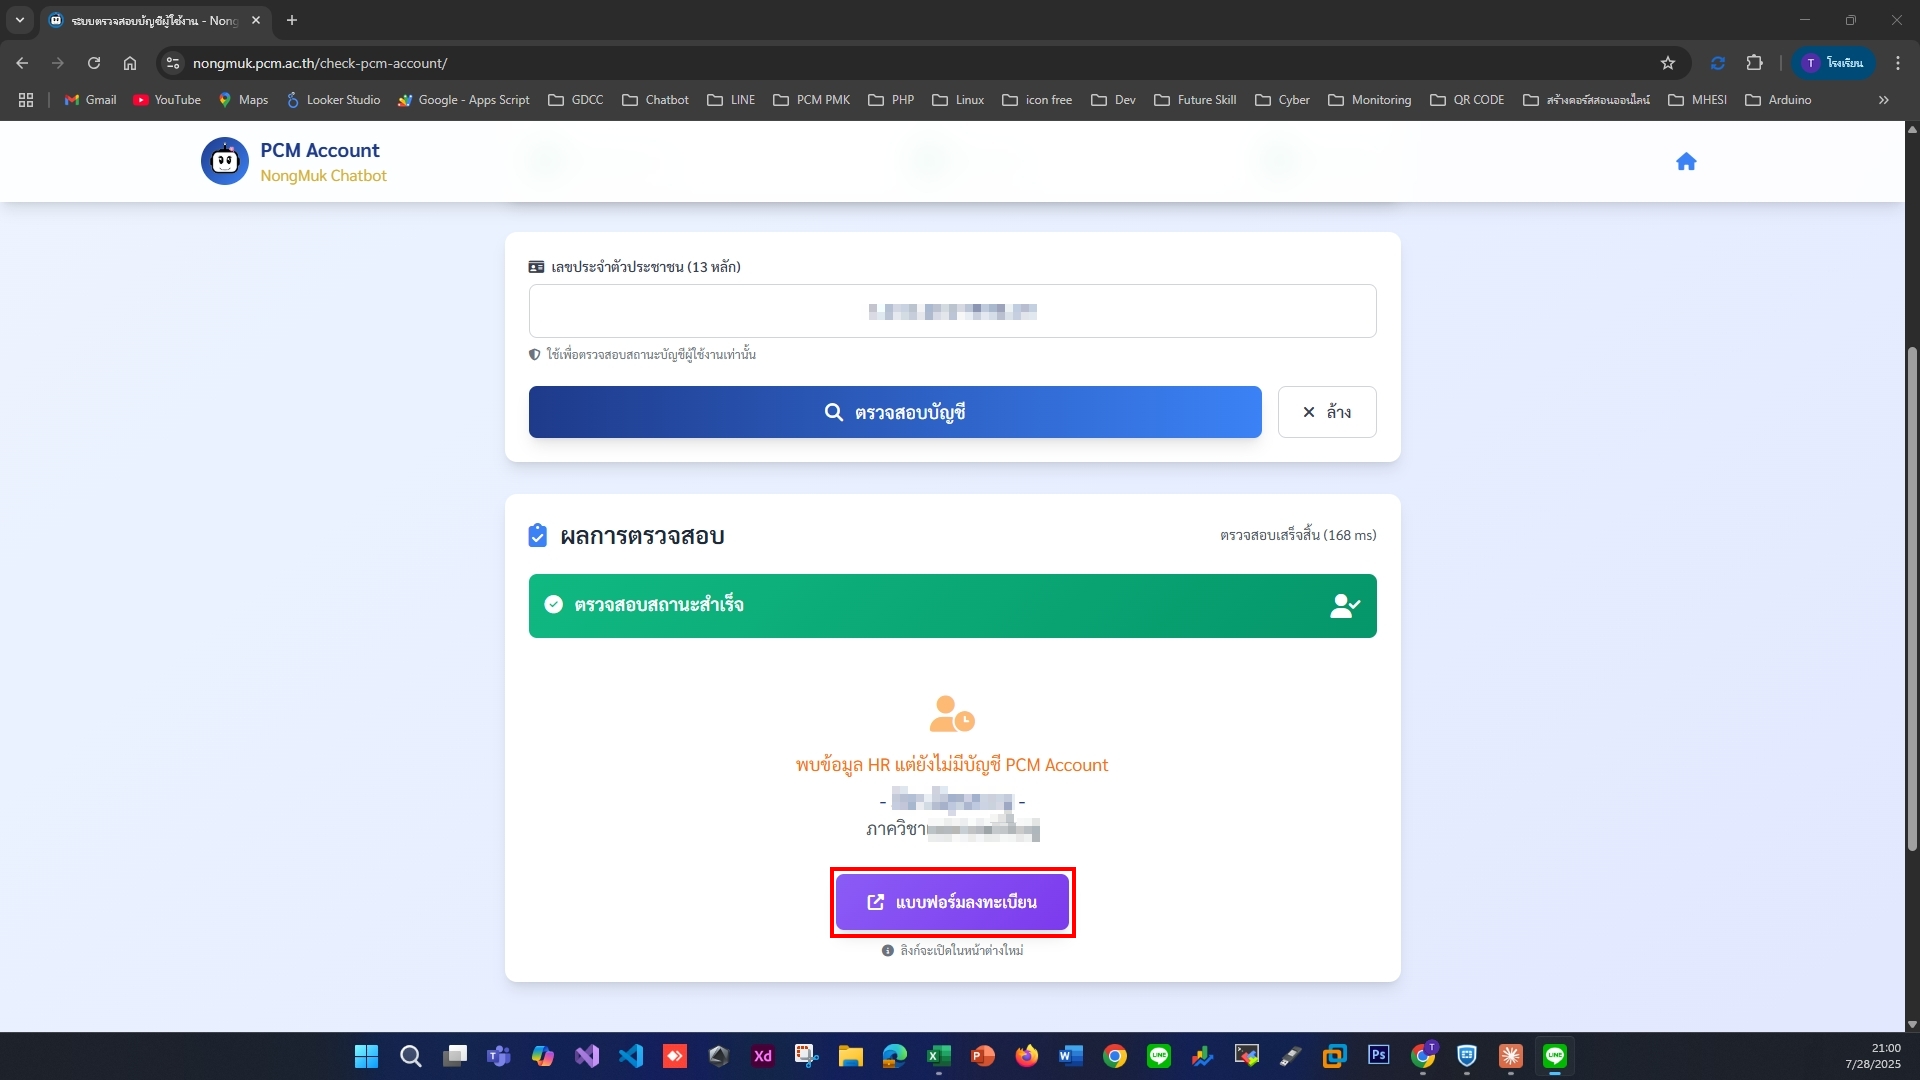
Task: Click the ล้าง clear button
Action: point(1326,412)
